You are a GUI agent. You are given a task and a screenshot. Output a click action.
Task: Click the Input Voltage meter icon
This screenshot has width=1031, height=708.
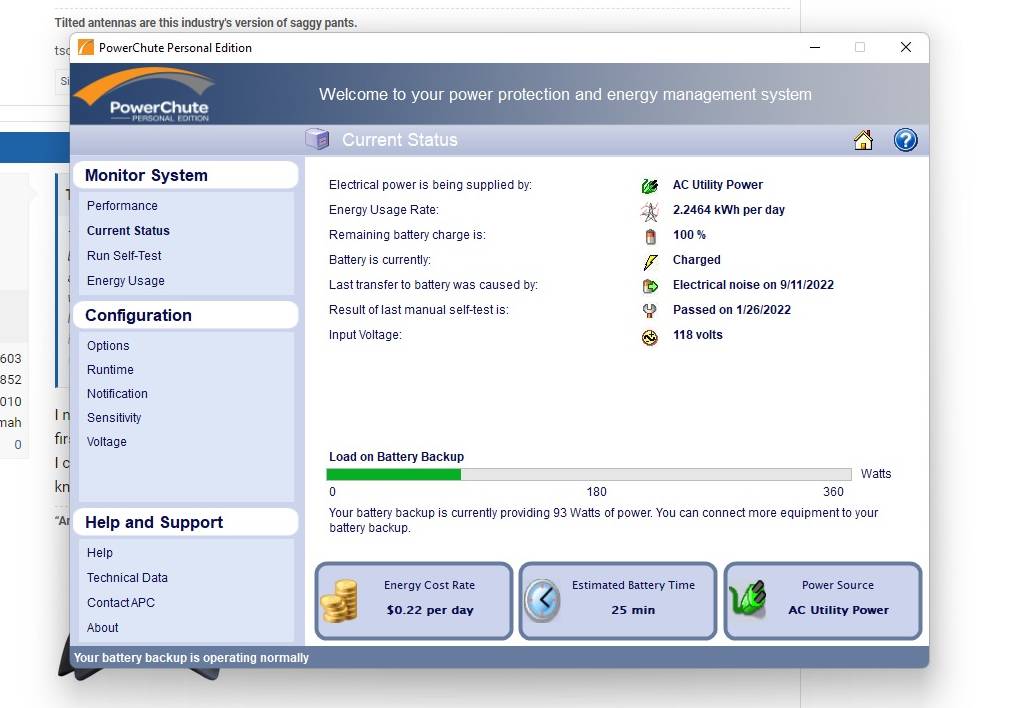[x=650, y=337]
